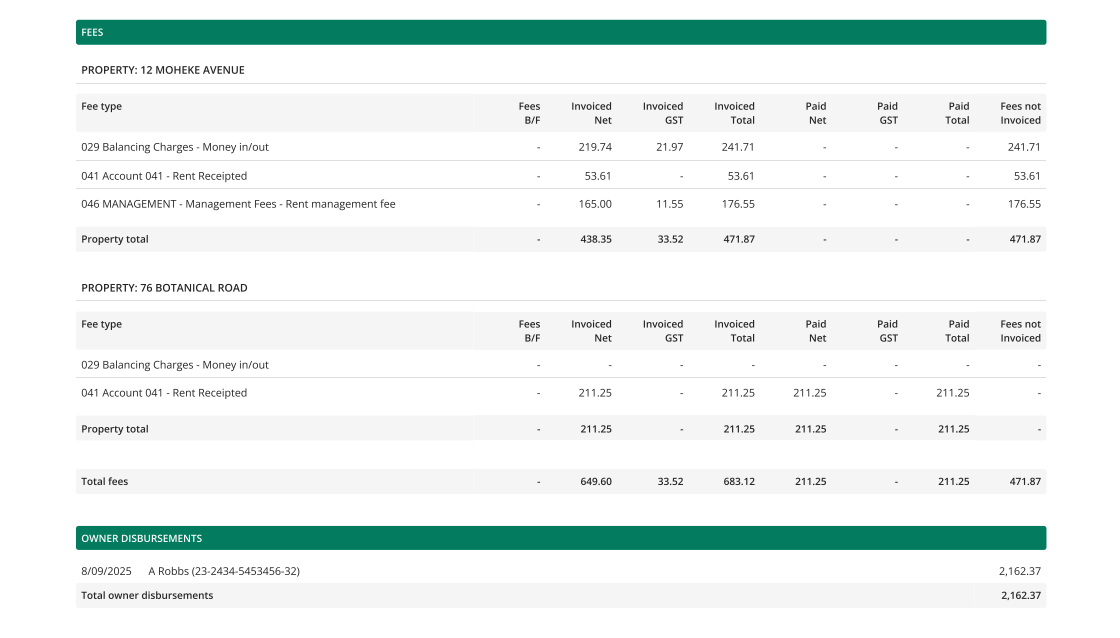The width and height of the screenshot is (1120, 638).
Task: Click the 33.52 GST in Total fees row
Action: tap(669, 482)
